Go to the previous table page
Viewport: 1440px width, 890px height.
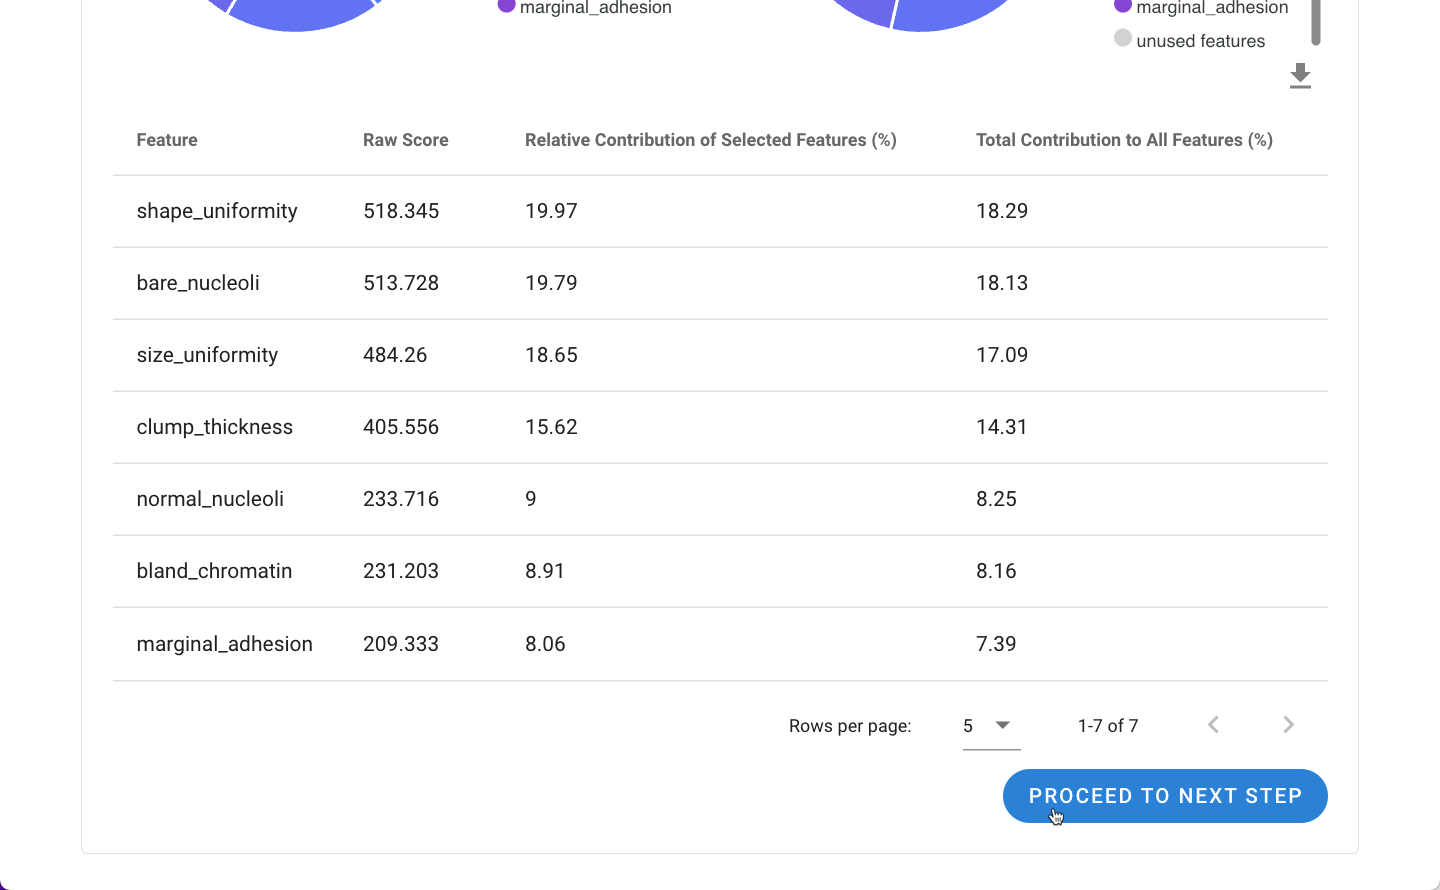pos(1213,725)
